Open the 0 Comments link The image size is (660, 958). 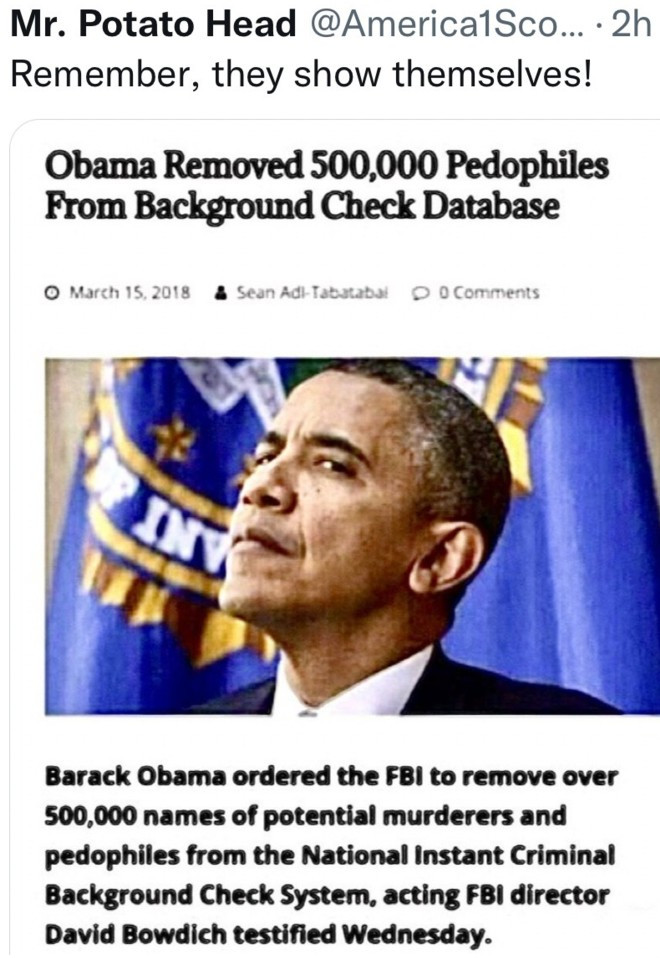coord(488,293)
